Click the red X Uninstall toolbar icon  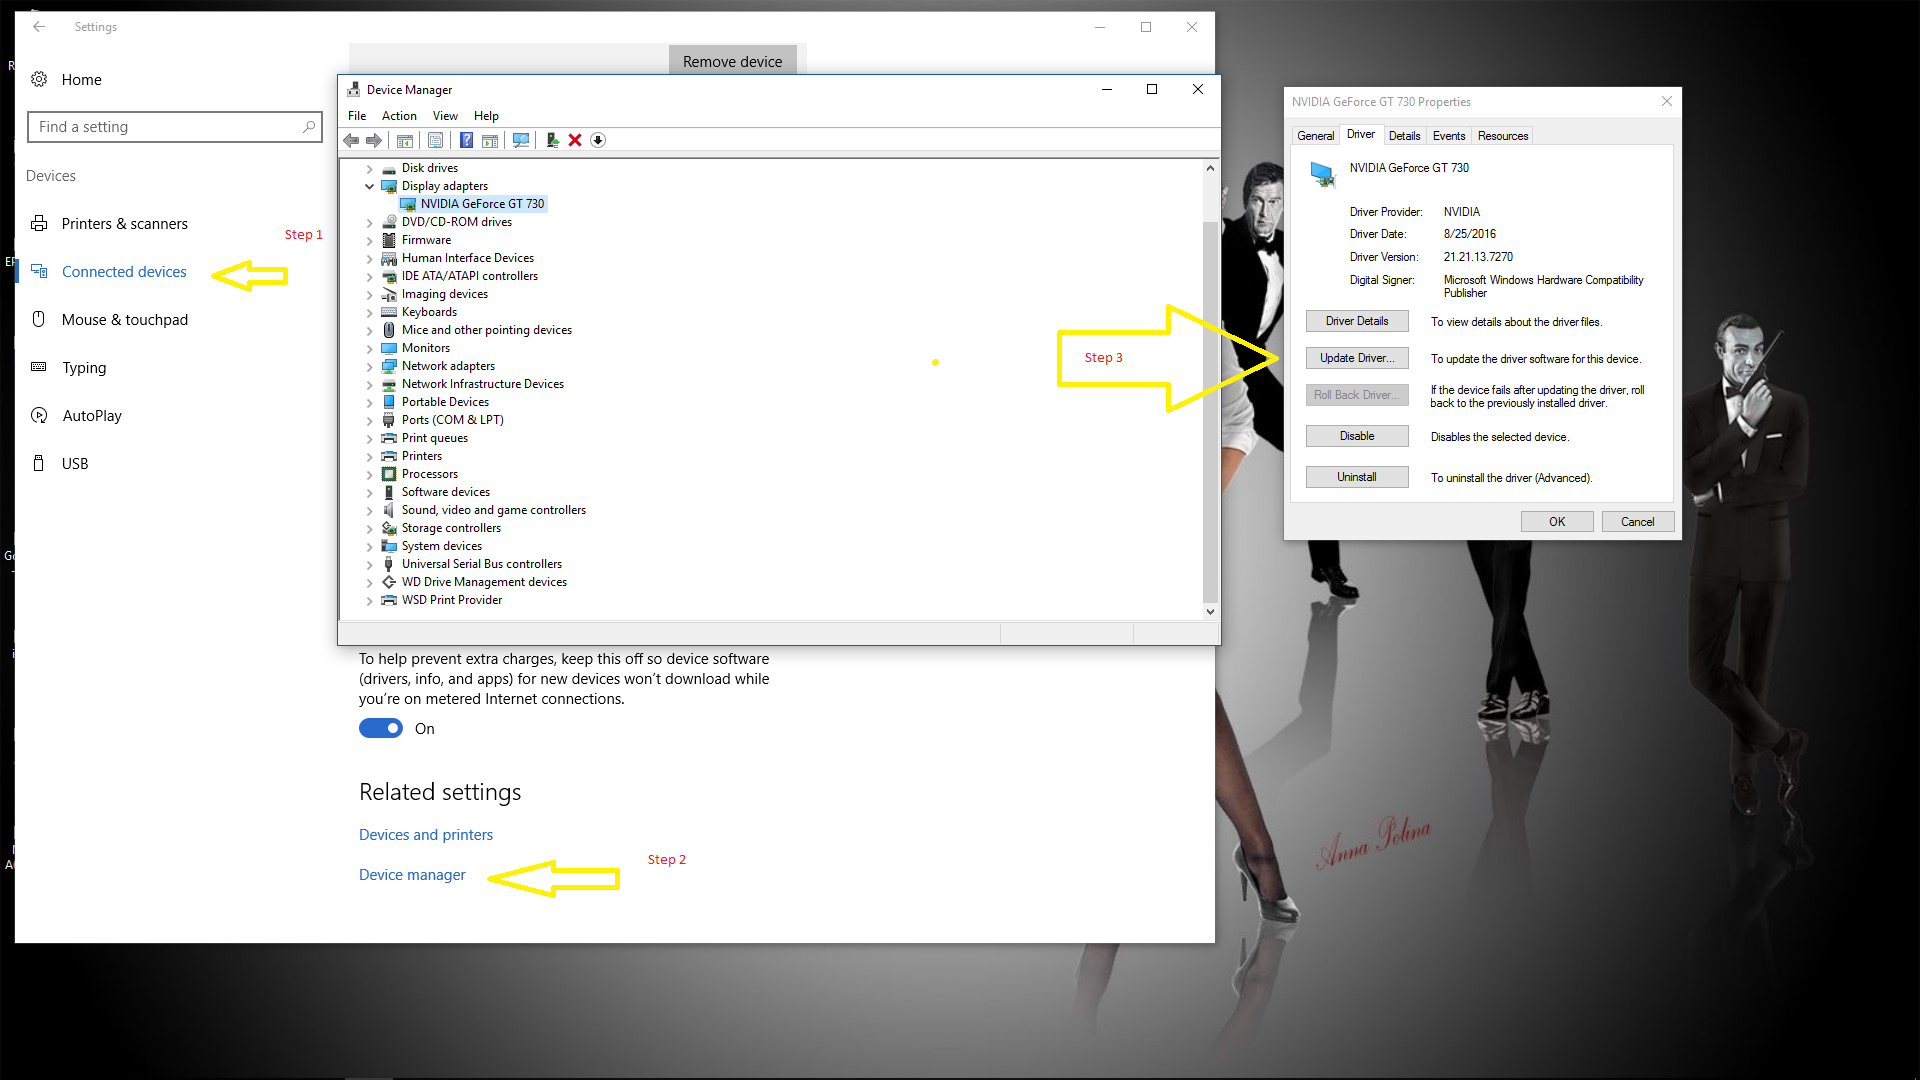click(x=575, y=140)
